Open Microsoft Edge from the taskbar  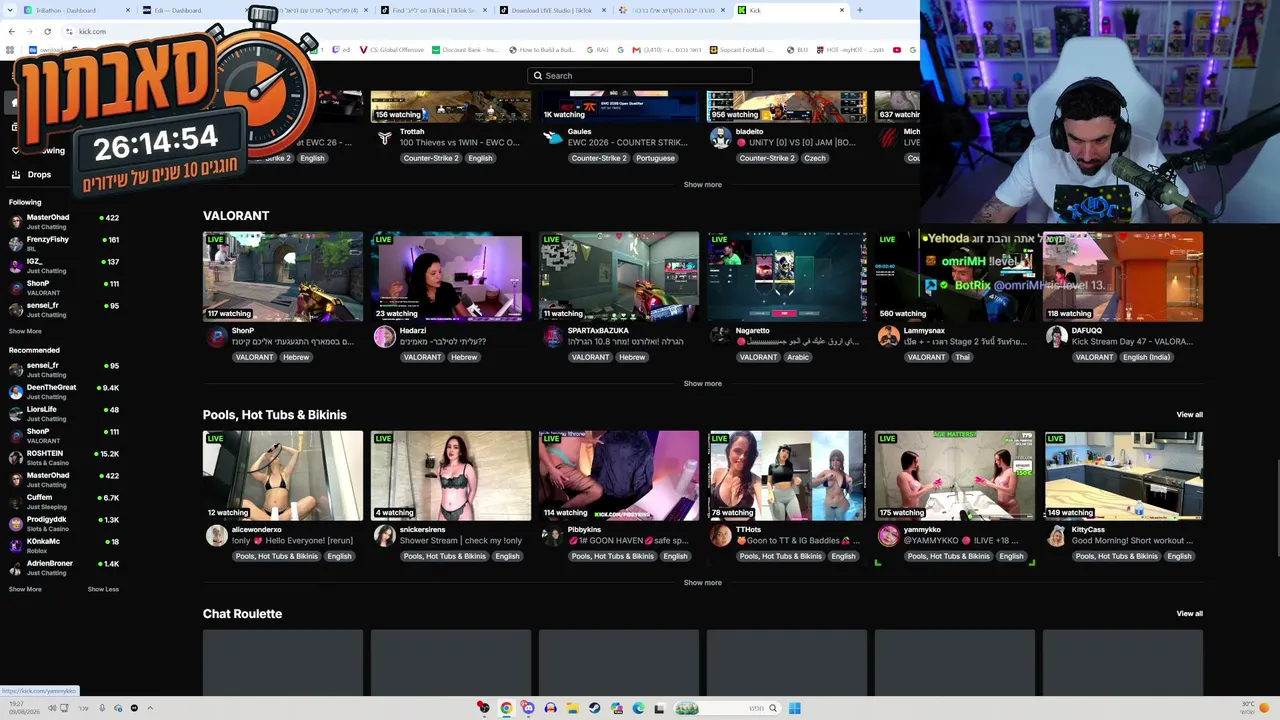[638, 708]
